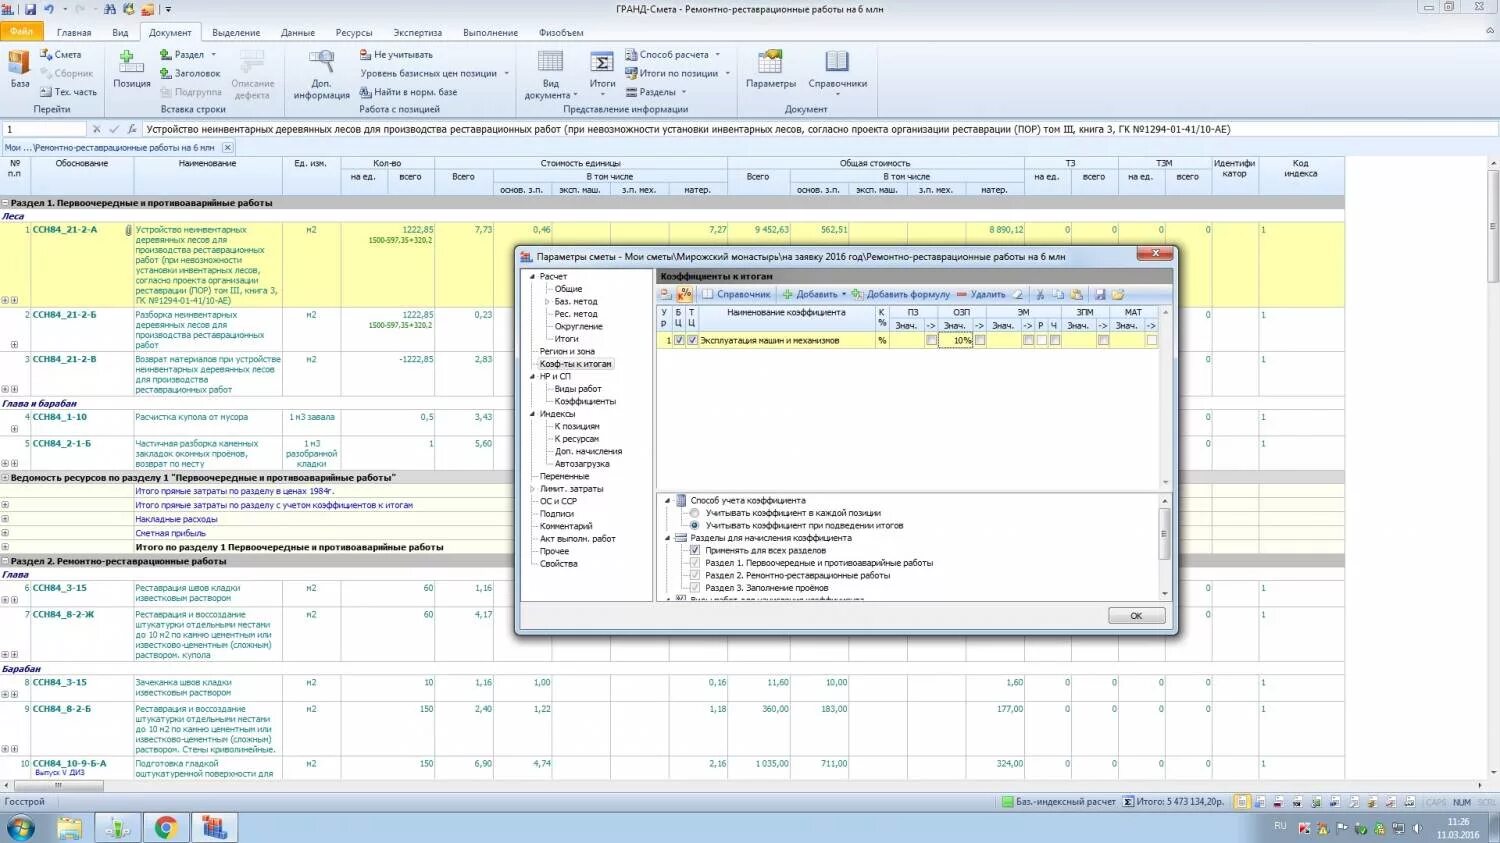Switch to the Данные ribbon tab
This screenshot has height=843, width=1500.
tap(297, 32)
